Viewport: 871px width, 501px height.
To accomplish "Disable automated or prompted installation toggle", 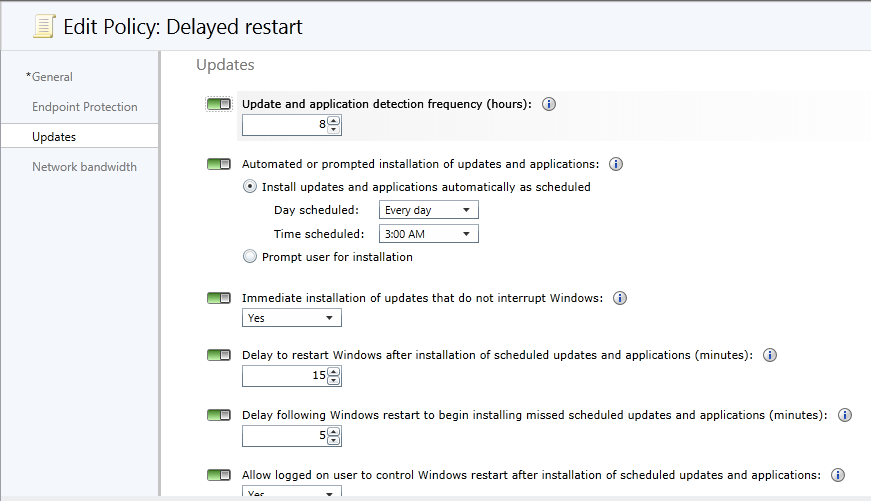I will pos(219,164).
